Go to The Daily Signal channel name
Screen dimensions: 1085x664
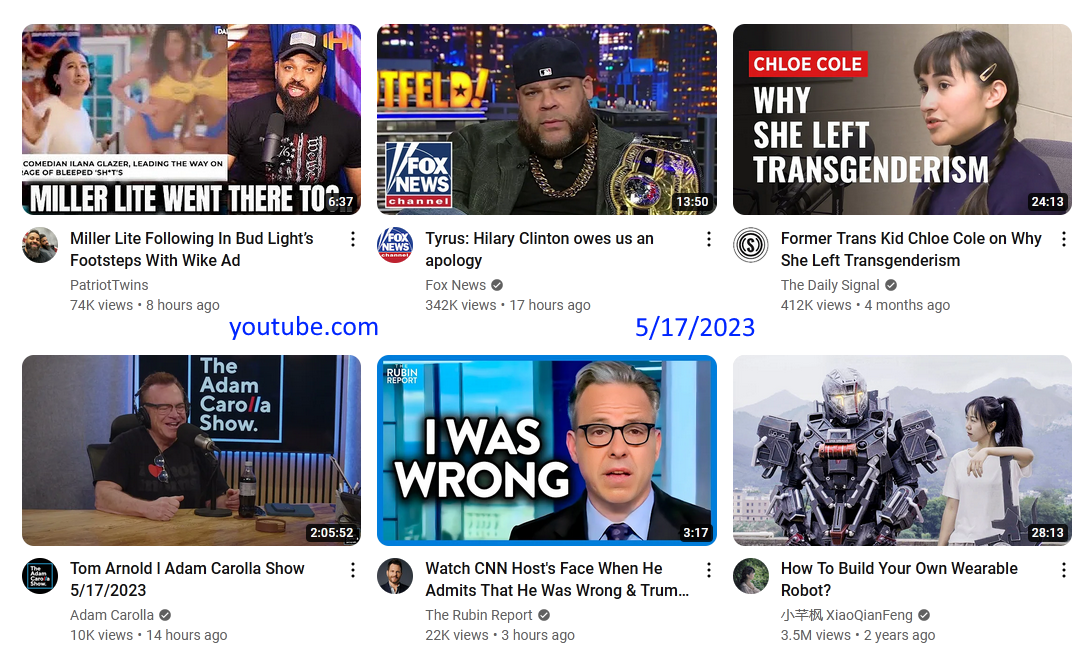tap(830, 285)
